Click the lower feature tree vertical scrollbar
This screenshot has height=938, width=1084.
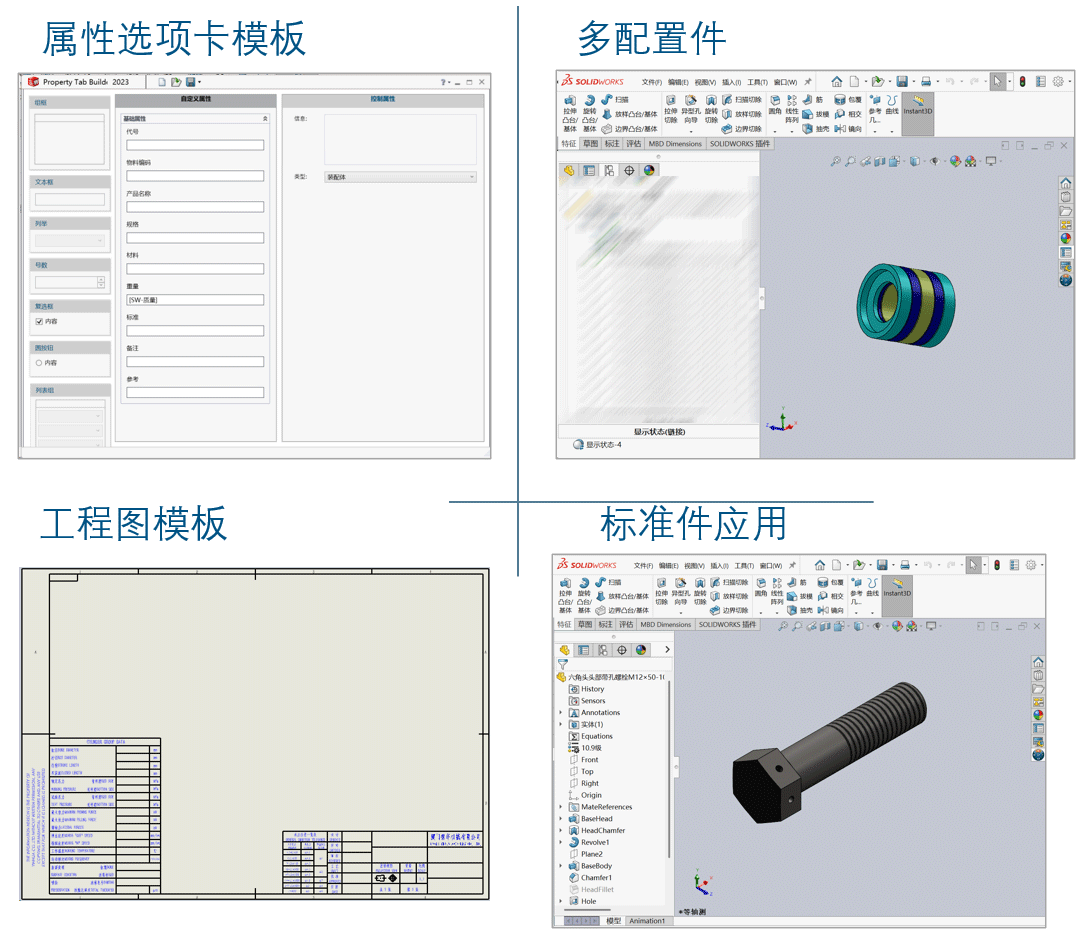click(x=669, y=767)
